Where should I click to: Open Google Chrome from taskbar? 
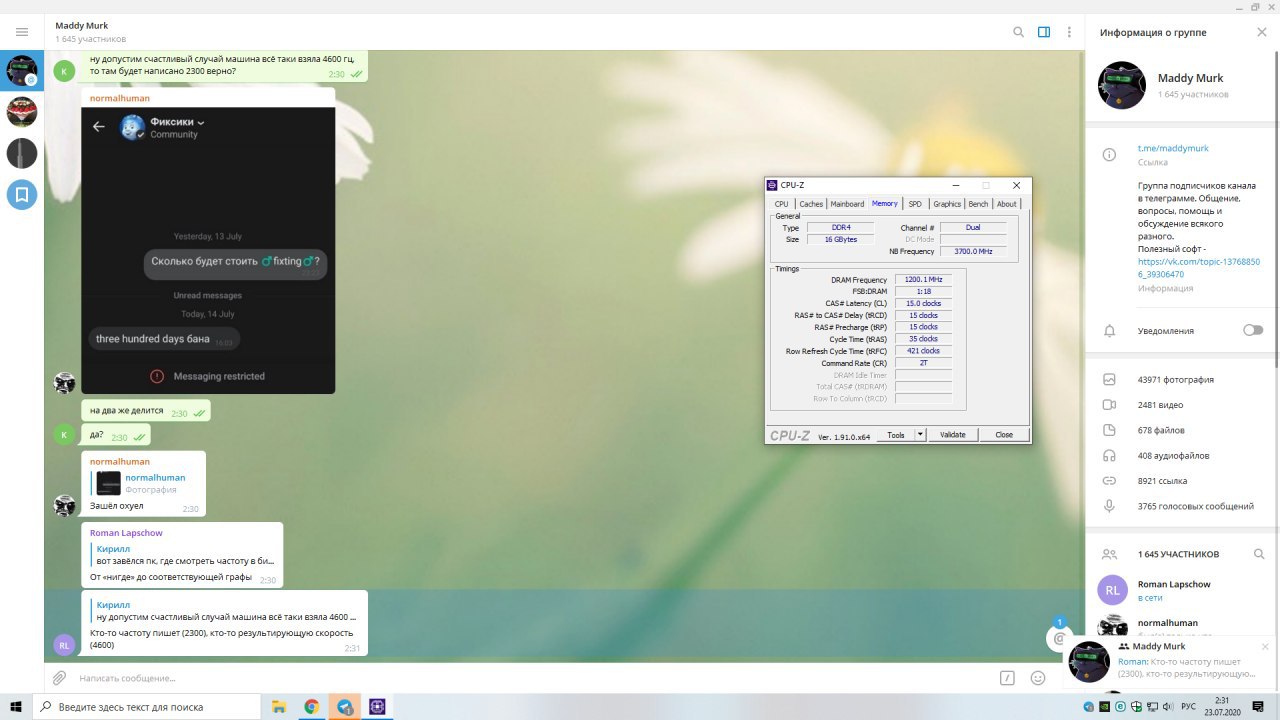coord(312,707)
